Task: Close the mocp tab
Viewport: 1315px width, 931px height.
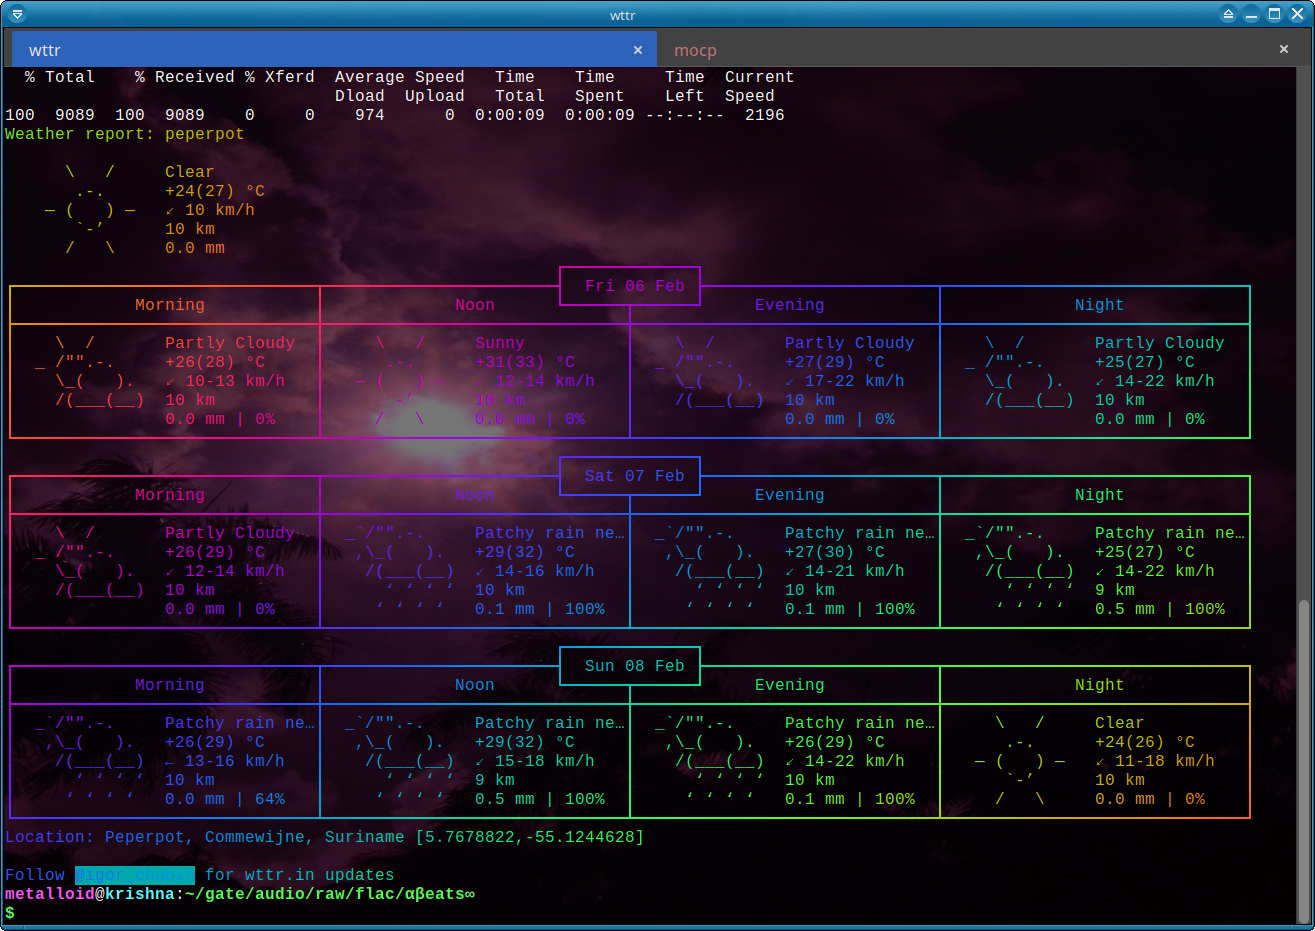Action: (1284, 49)
